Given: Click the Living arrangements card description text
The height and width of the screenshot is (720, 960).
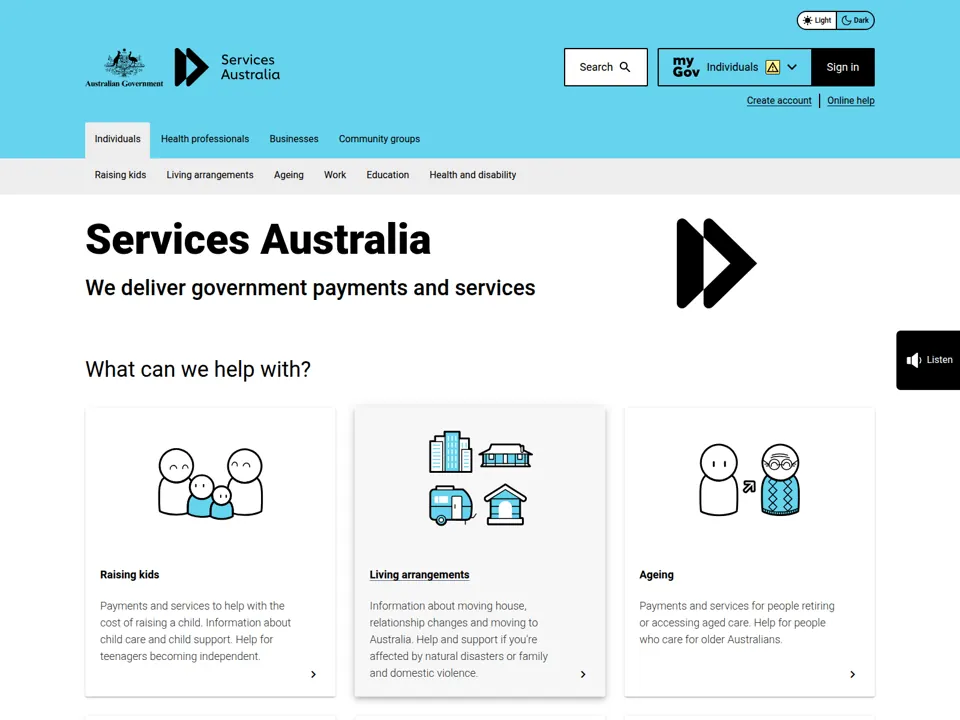Looking at the screenshot, I should (459, 639).
